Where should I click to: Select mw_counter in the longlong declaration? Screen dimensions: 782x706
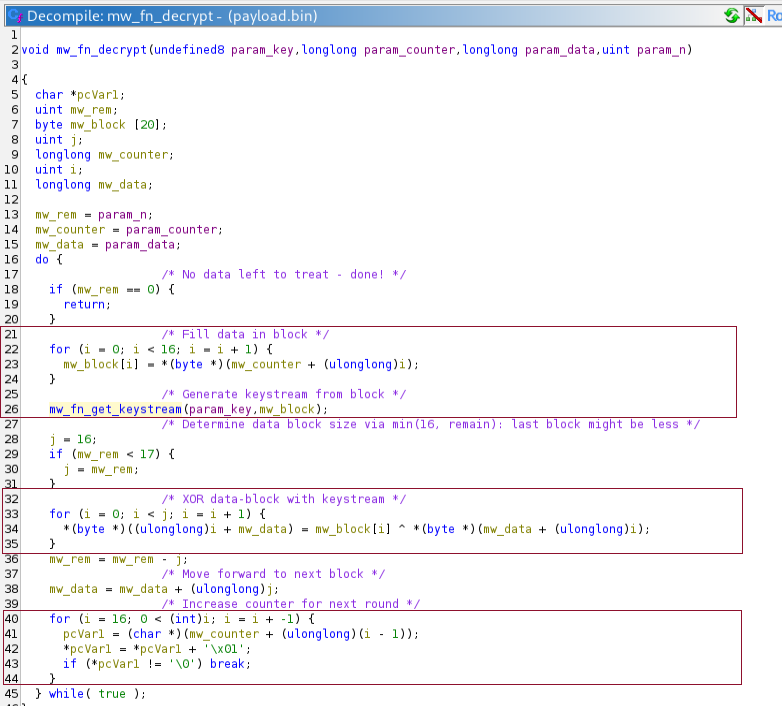pos(133,155)
